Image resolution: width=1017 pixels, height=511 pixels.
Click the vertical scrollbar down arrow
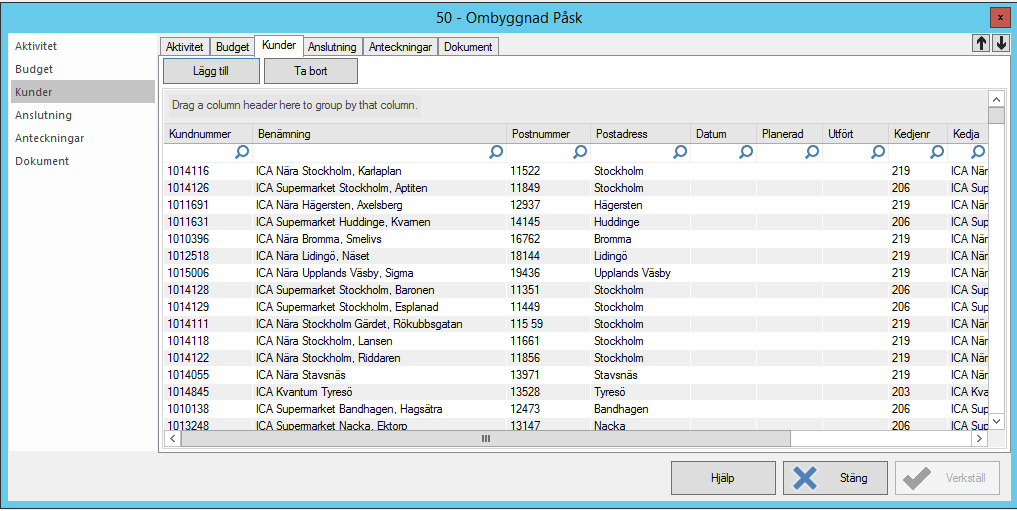point(996,422)
